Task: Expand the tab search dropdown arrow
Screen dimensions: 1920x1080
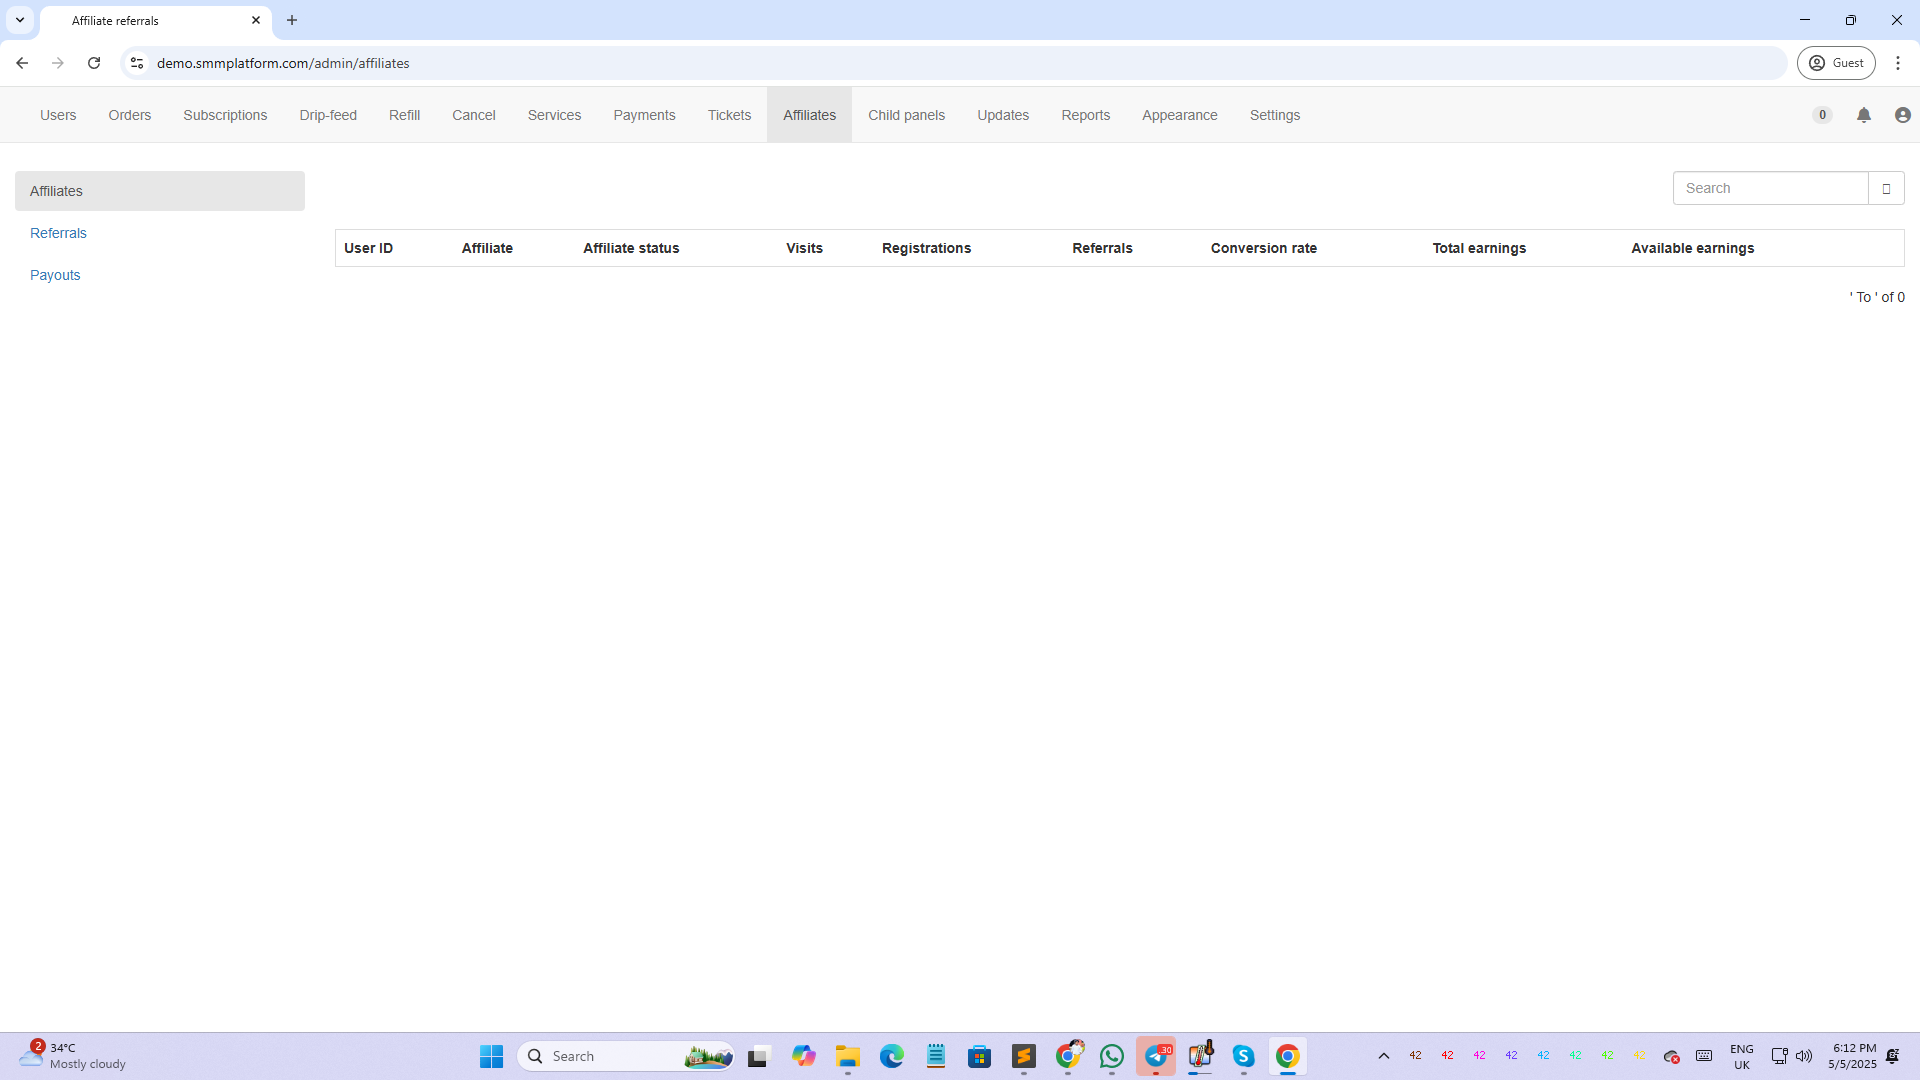Action: (x=20, y=20)
